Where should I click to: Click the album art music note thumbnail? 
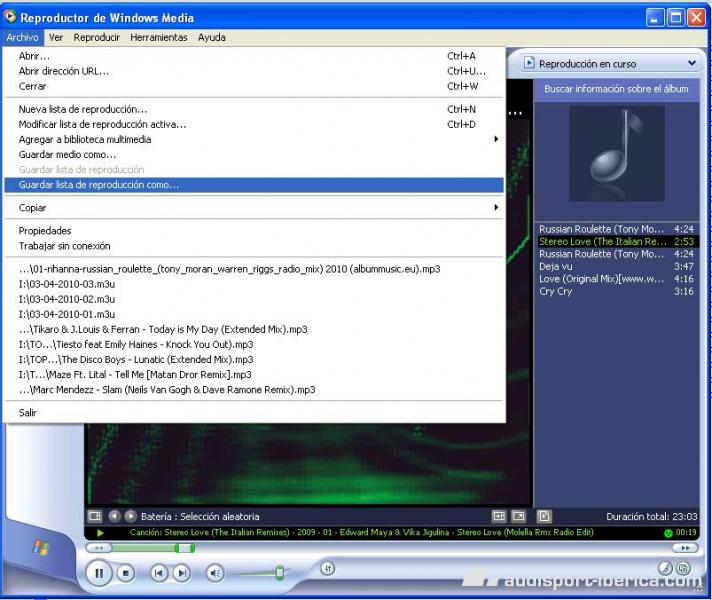[x=617, y=154]
